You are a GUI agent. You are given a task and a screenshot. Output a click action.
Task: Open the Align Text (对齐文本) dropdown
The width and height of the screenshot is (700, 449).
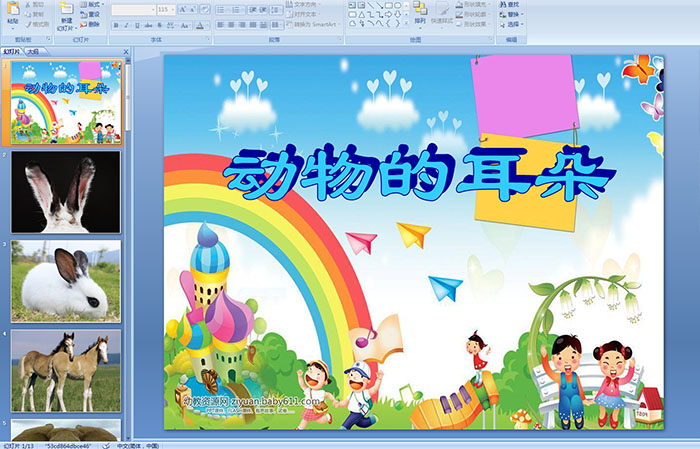click(x=302, y=14)
